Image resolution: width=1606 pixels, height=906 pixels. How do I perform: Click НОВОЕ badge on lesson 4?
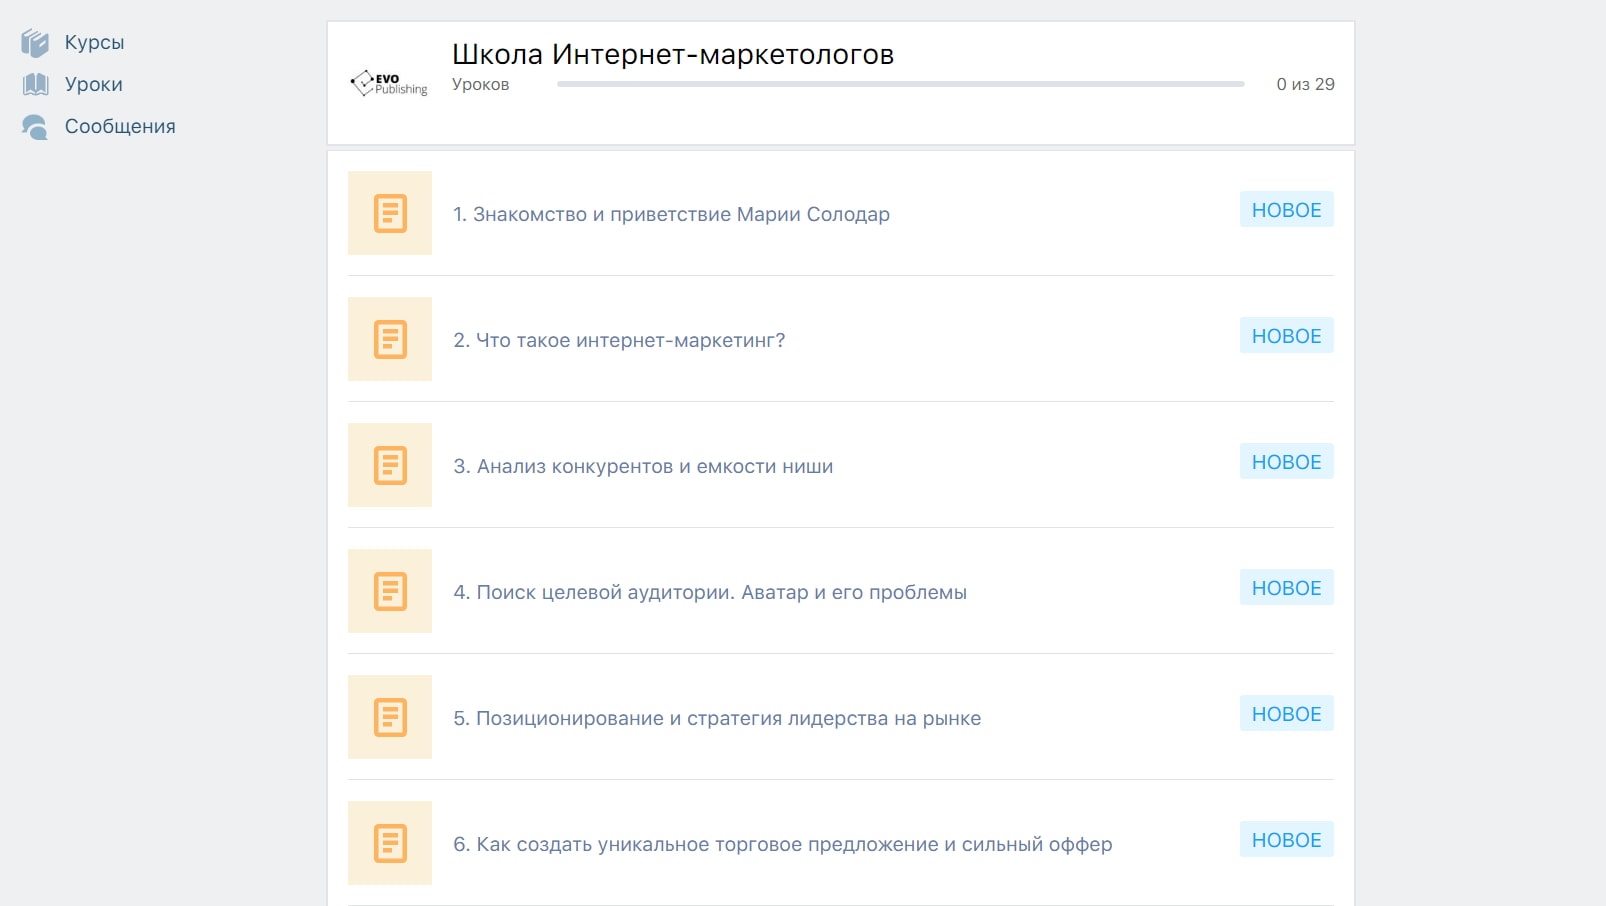(1287, 588)
